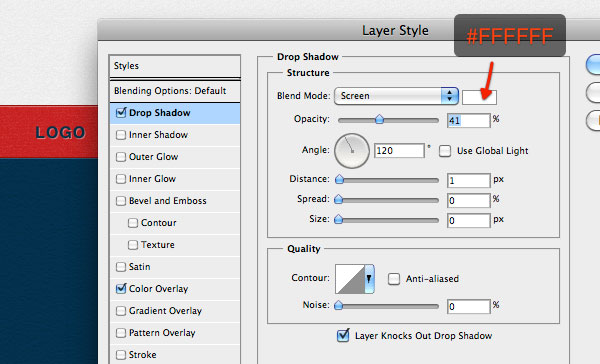Check the Anti-aliased option
This screenshot has height=364, width=600.
click(393, 279)
